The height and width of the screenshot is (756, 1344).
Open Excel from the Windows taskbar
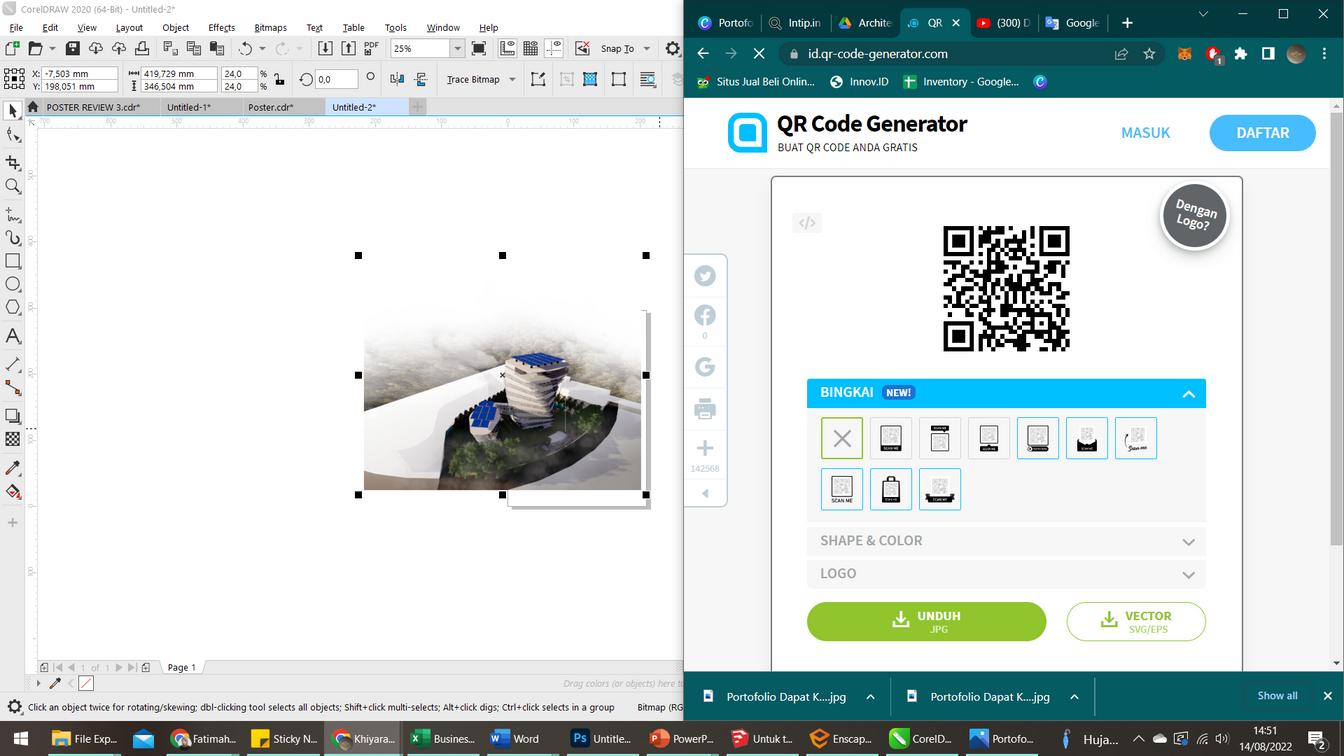443,739
